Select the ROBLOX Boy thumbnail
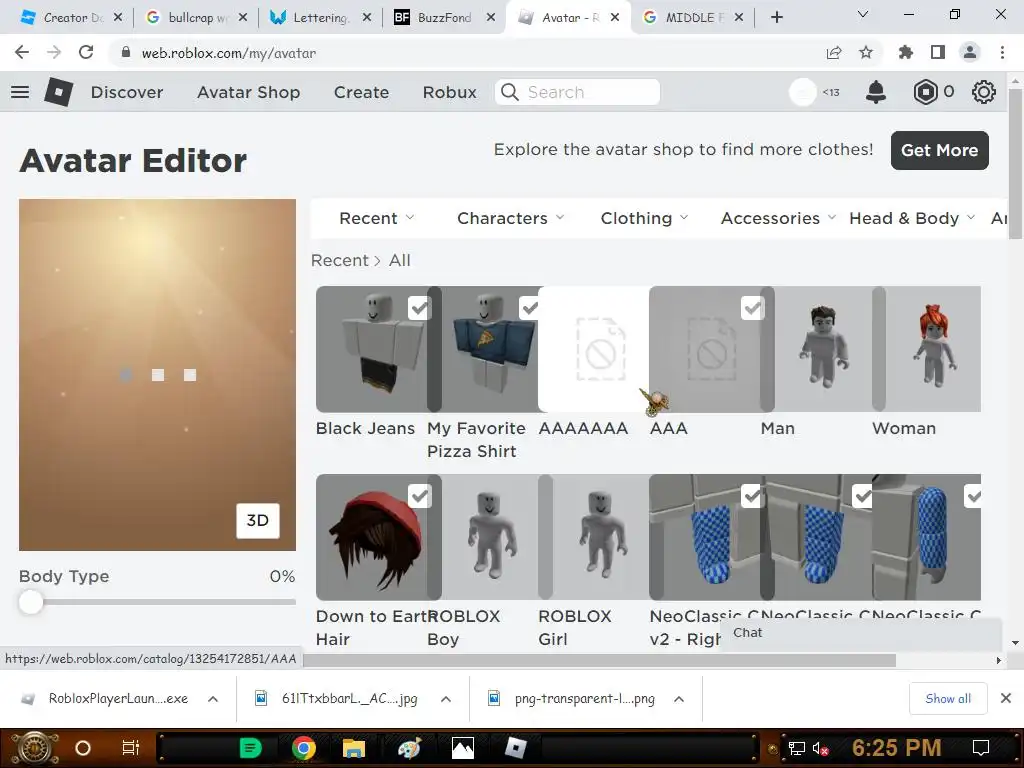This screenshot has height=768, width=1024. click(x=490, y=537)
